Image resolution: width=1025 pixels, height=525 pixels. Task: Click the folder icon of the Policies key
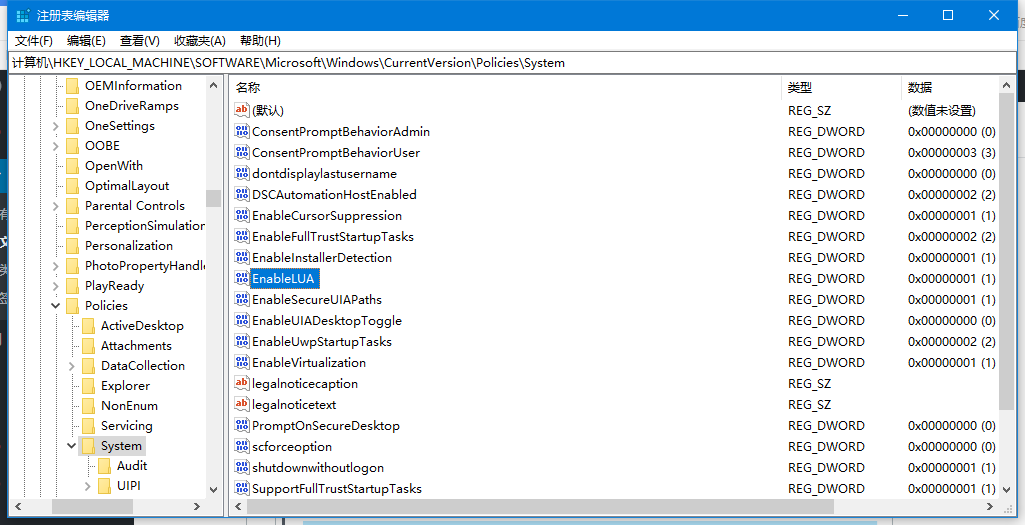tap(73, 305)
